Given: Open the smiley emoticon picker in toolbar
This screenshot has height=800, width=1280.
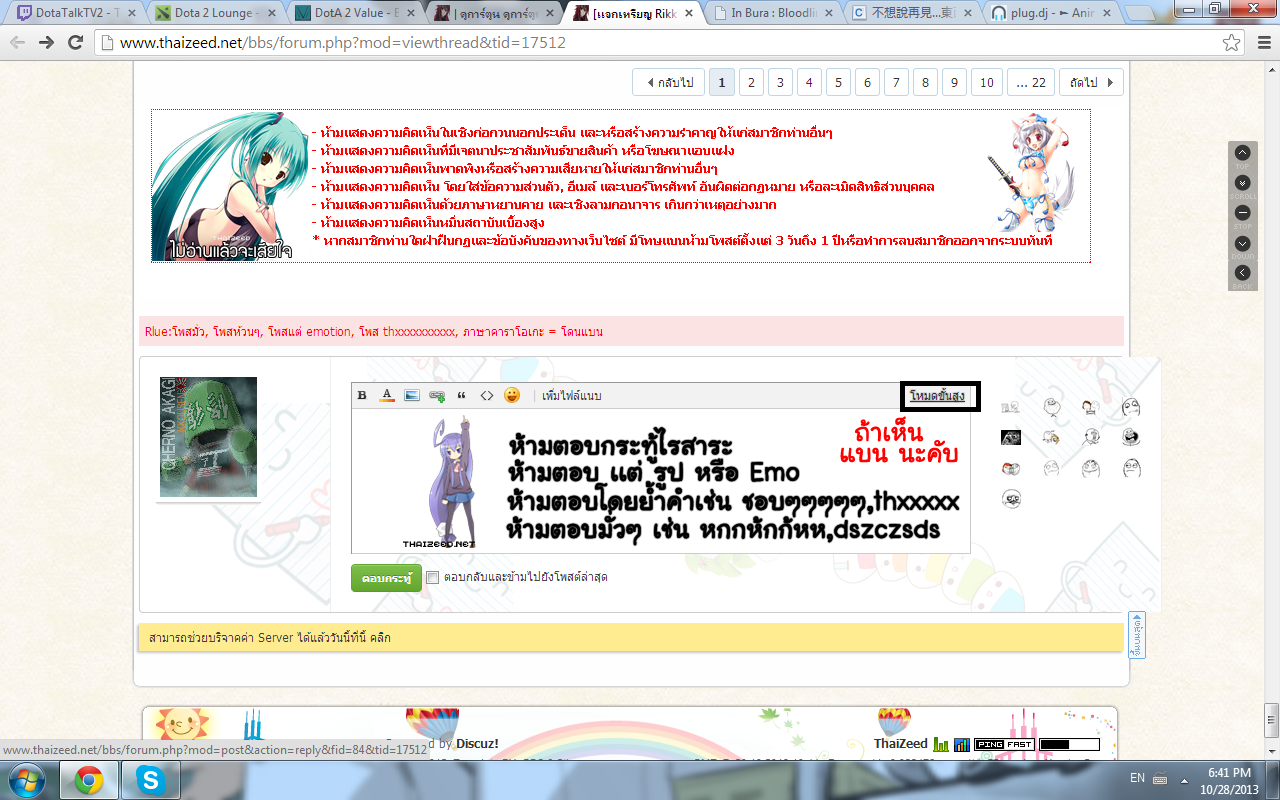Looking at the screenshot, I should pyautogui.click(x=512, y=395).
